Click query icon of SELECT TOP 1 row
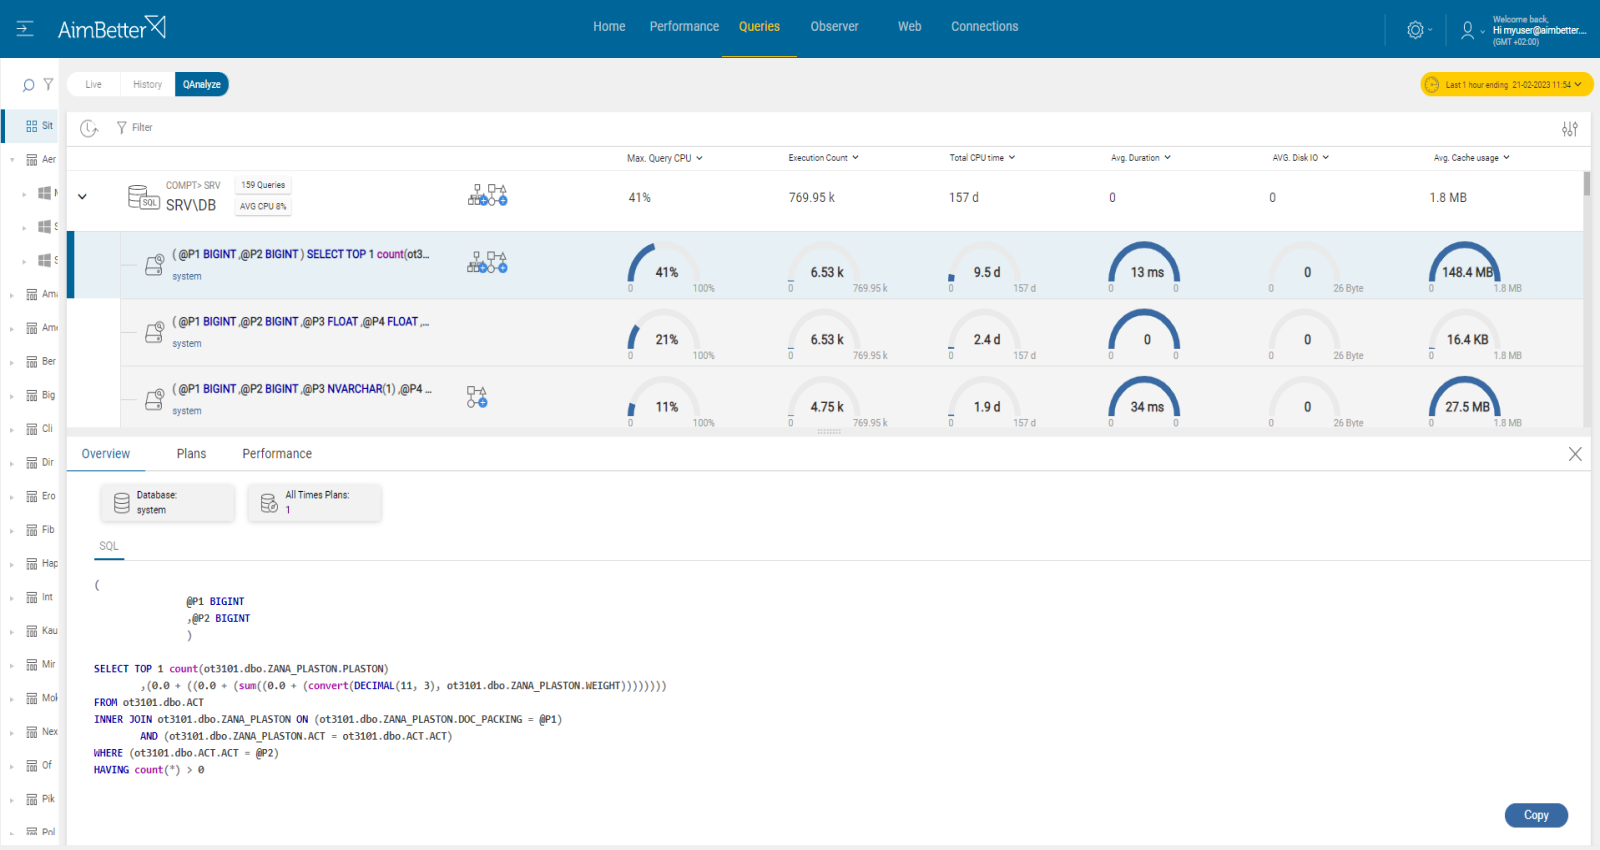Screen dimensions: 1600x850 click(x=154, y=265)
